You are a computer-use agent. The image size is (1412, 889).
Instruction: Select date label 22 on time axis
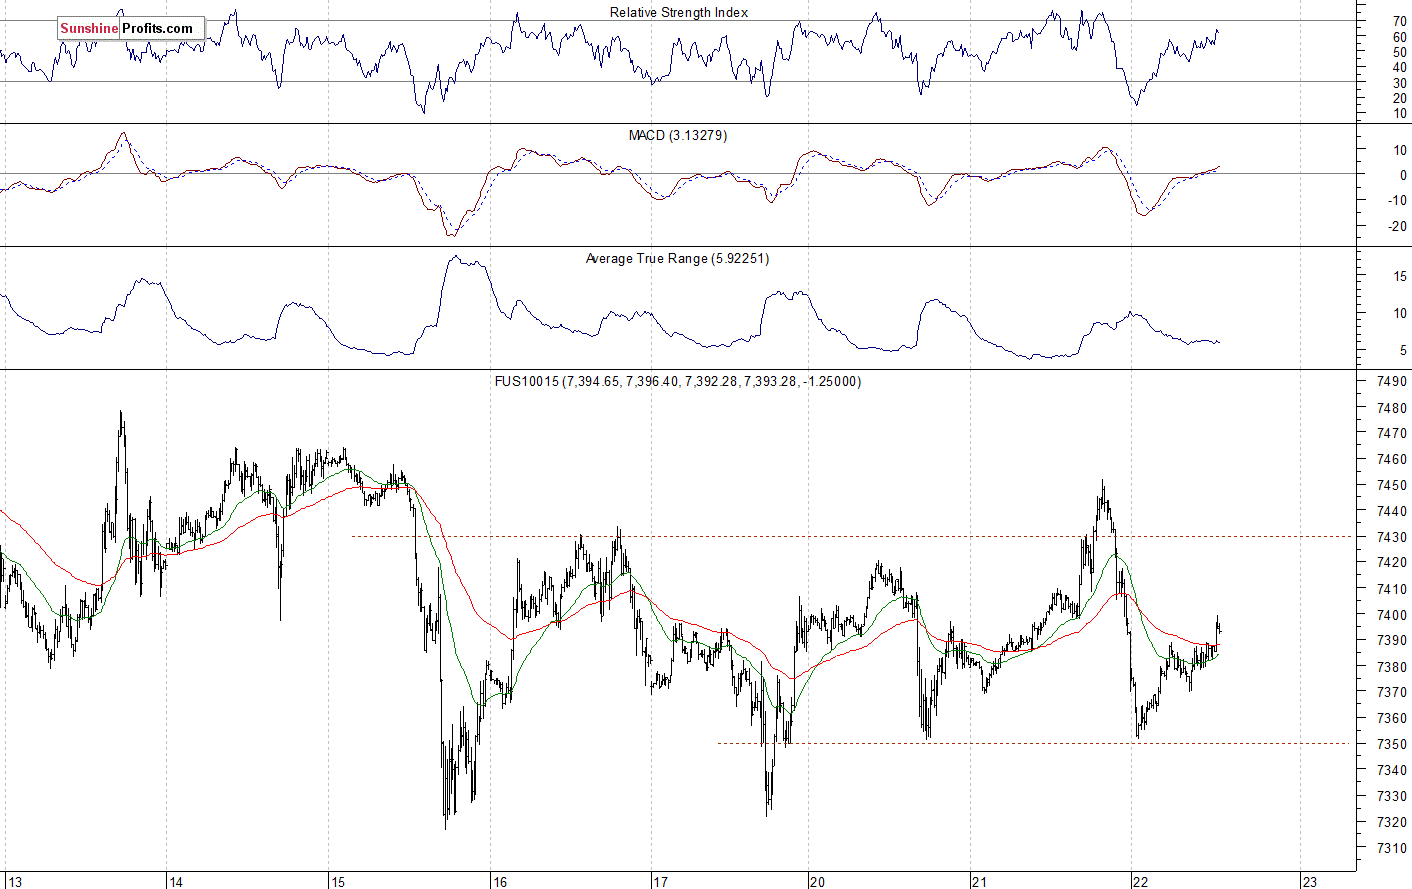click(x=1141, y=882)
